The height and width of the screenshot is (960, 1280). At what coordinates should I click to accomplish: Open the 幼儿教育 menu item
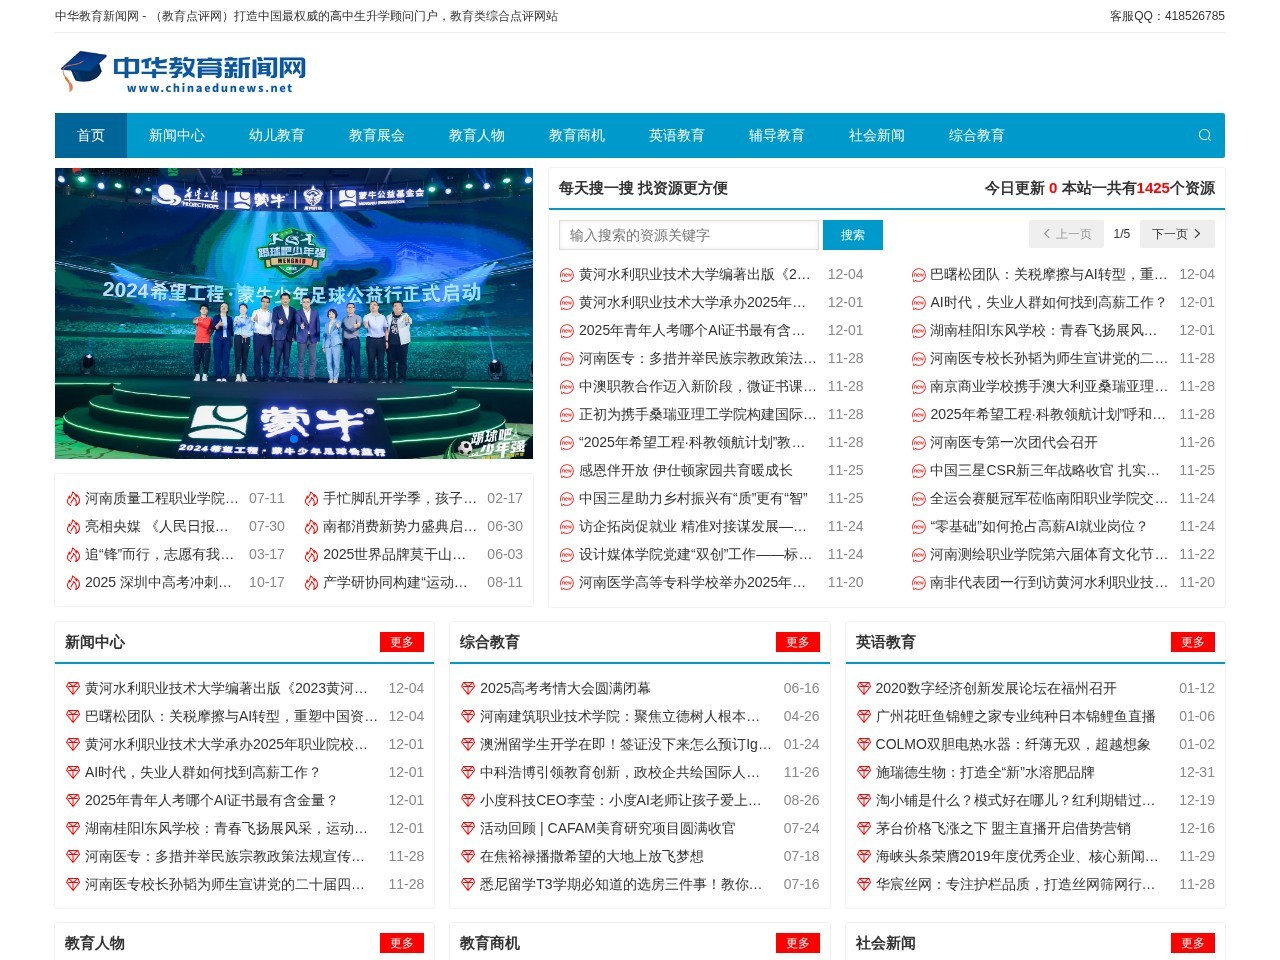pyautogui.click(x=276, y=135)
